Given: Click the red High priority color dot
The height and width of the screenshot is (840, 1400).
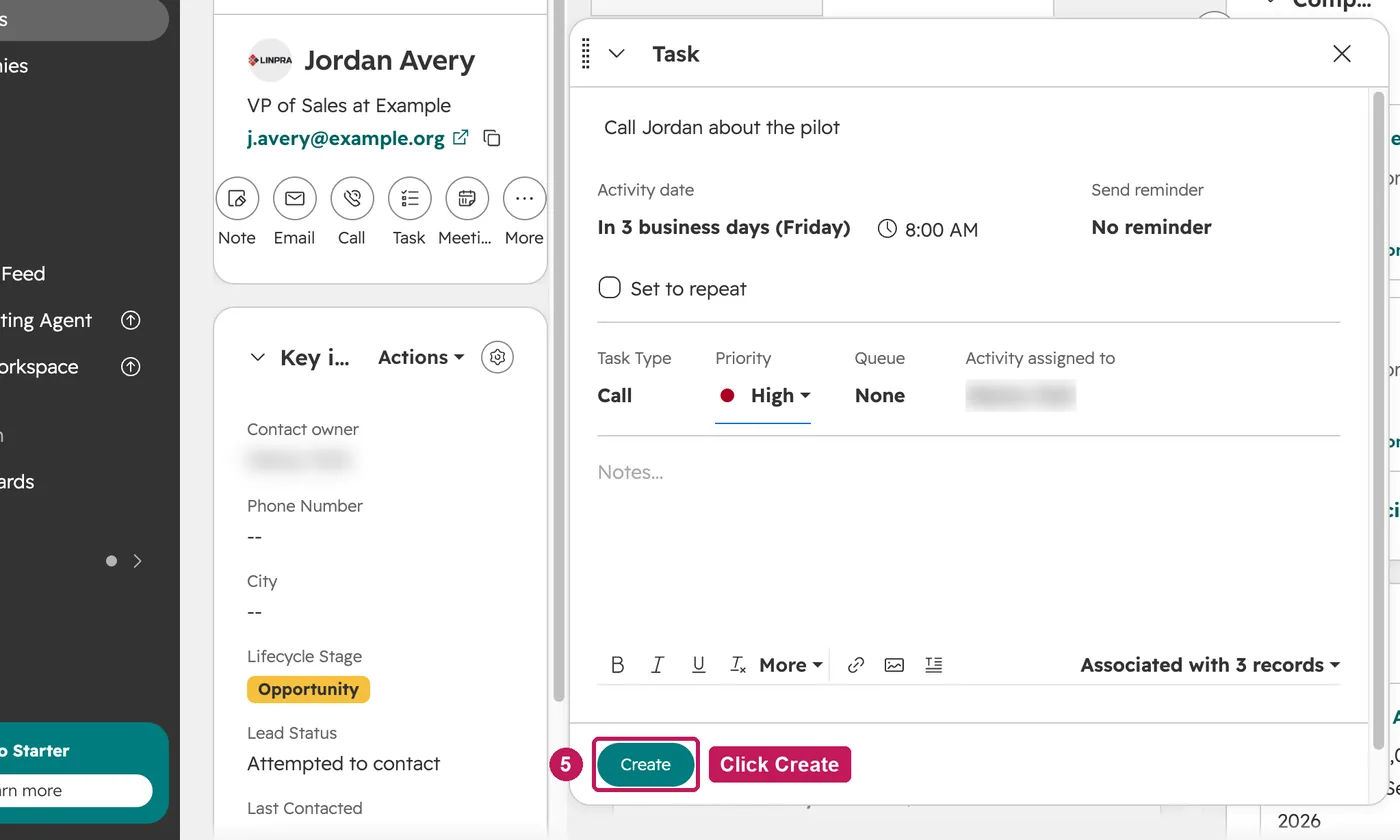Looking at the screenshot, I should (x=728, y=396).
